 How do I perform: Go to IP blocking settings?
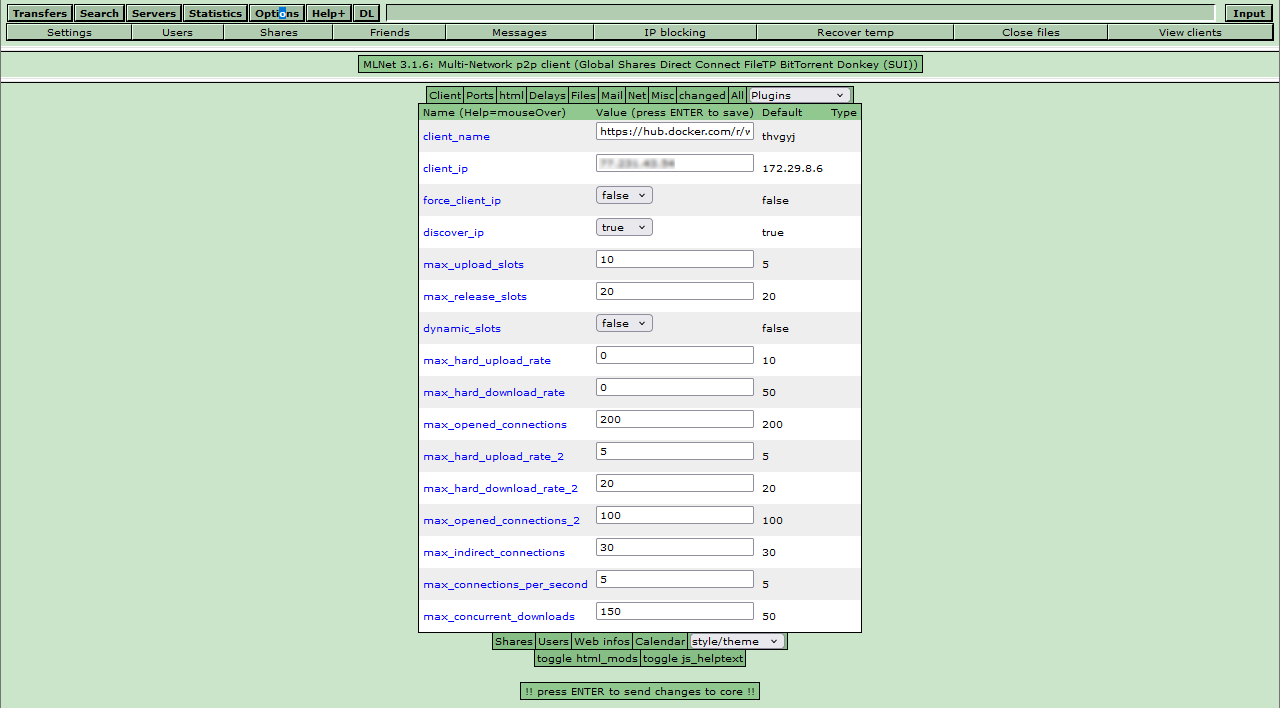[x=674, y=33]
